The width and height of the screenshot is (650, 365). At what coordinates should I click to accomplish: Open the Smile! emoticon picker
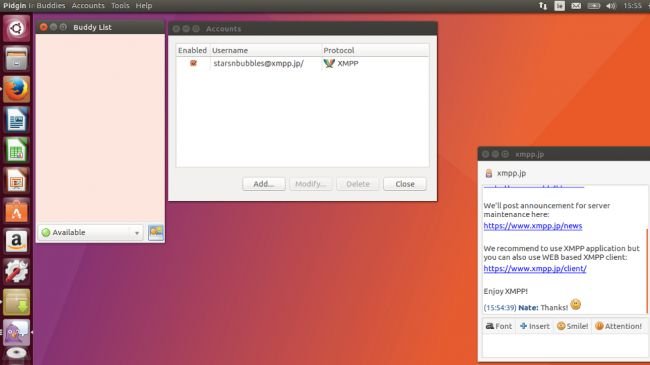tap(572, 326)
